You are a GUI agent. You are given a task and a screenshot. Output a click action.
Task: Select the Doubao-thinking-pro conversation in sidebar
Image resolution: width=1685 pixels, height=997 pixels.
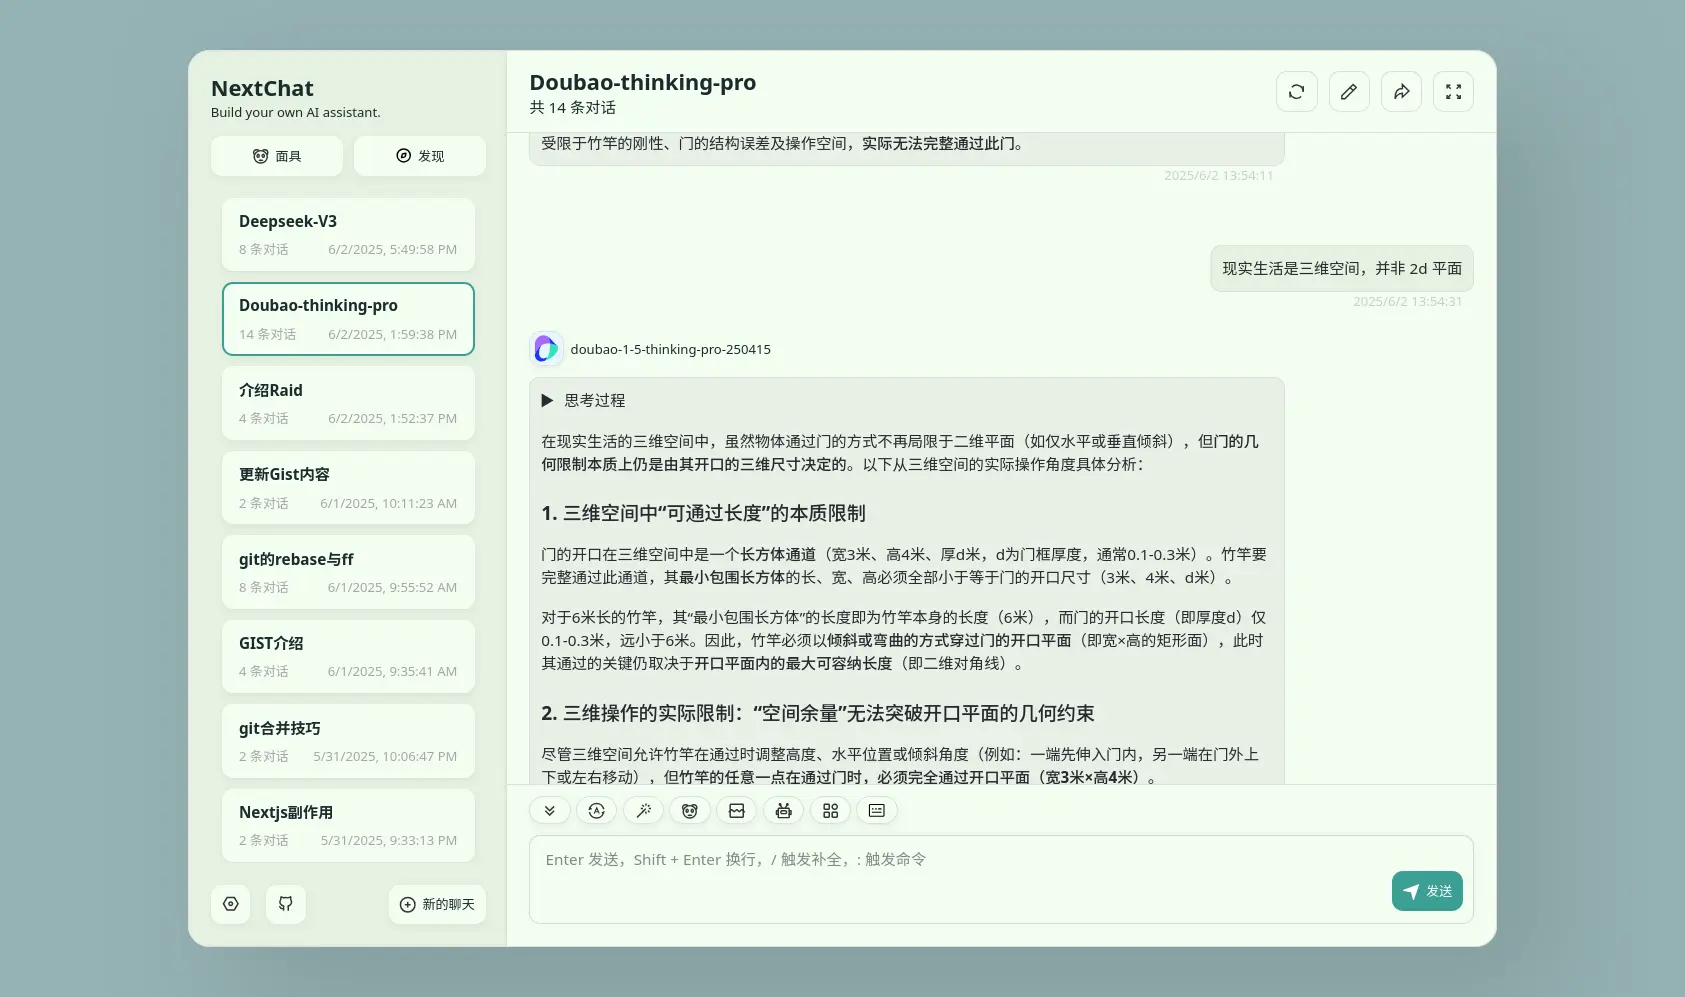[x=348, y=319]
